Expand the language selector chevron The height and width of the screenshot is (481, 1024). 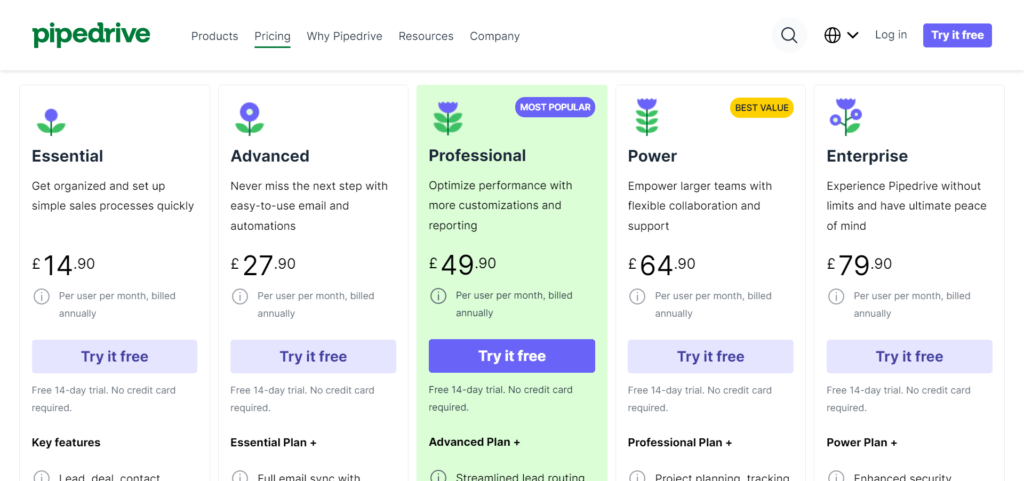852,35
